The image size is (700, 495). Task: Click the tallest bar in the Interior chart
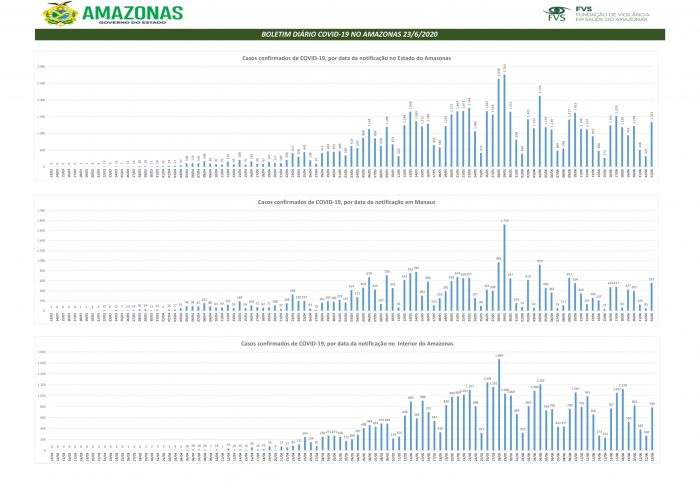499,404
